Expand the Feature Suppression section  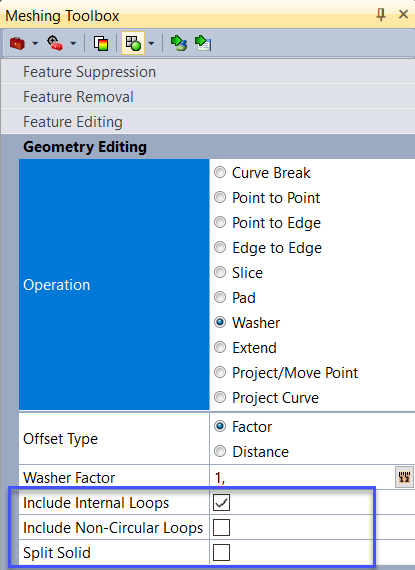[x=208, y=72]
